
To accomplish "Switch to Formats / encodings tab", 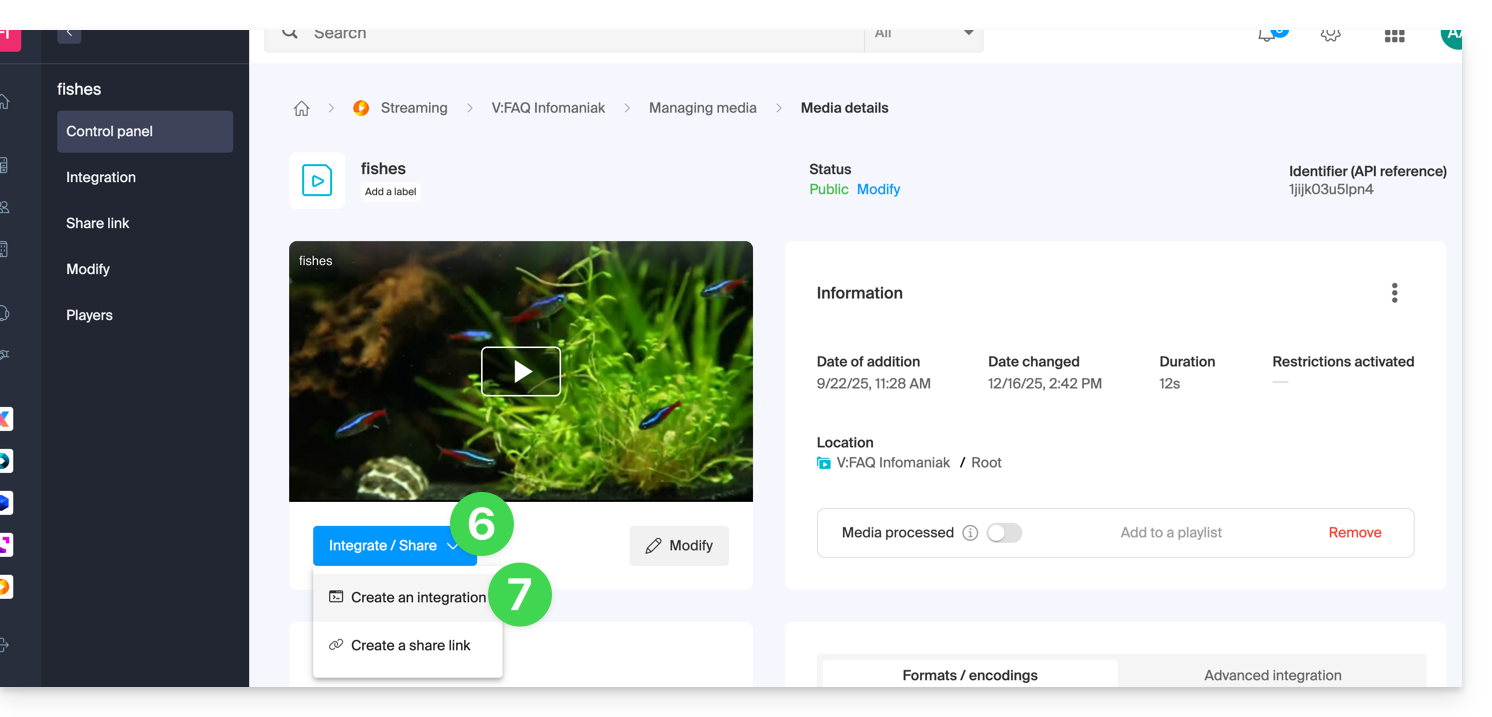I will (x=969, y=675).
